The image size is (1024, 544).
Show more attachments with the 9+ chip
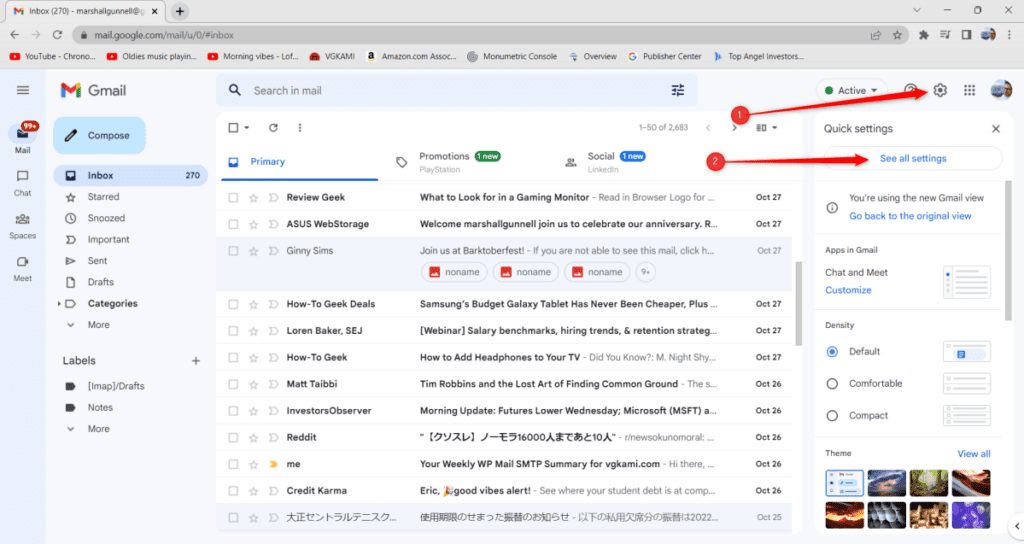tap(645, 272)
